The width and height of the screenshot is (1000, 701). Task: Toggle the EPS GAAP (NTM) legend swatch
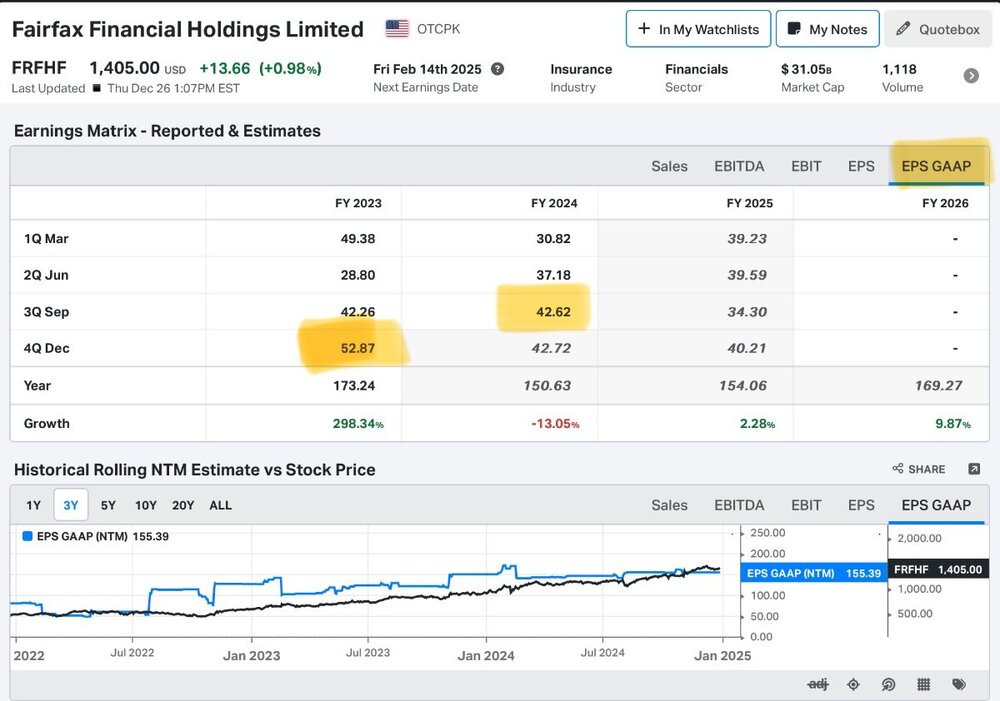tap(27, 536)
